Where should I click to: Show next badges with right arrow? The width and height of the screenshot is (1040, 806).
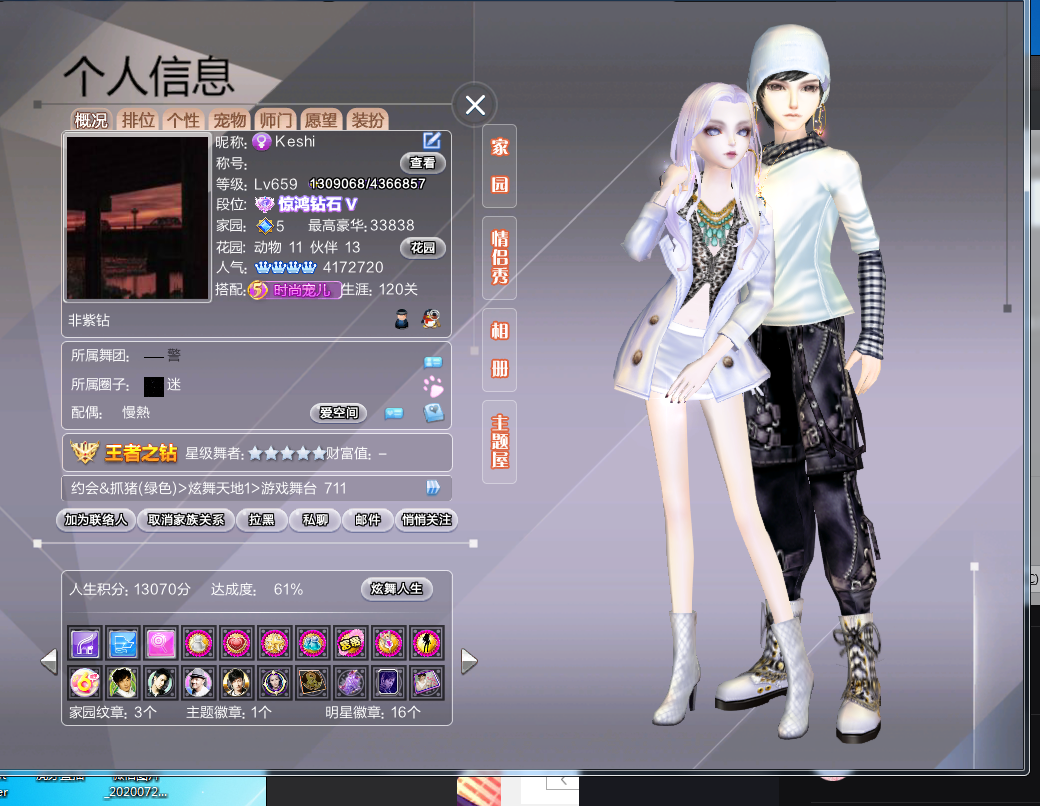click(x=469, y=661)
